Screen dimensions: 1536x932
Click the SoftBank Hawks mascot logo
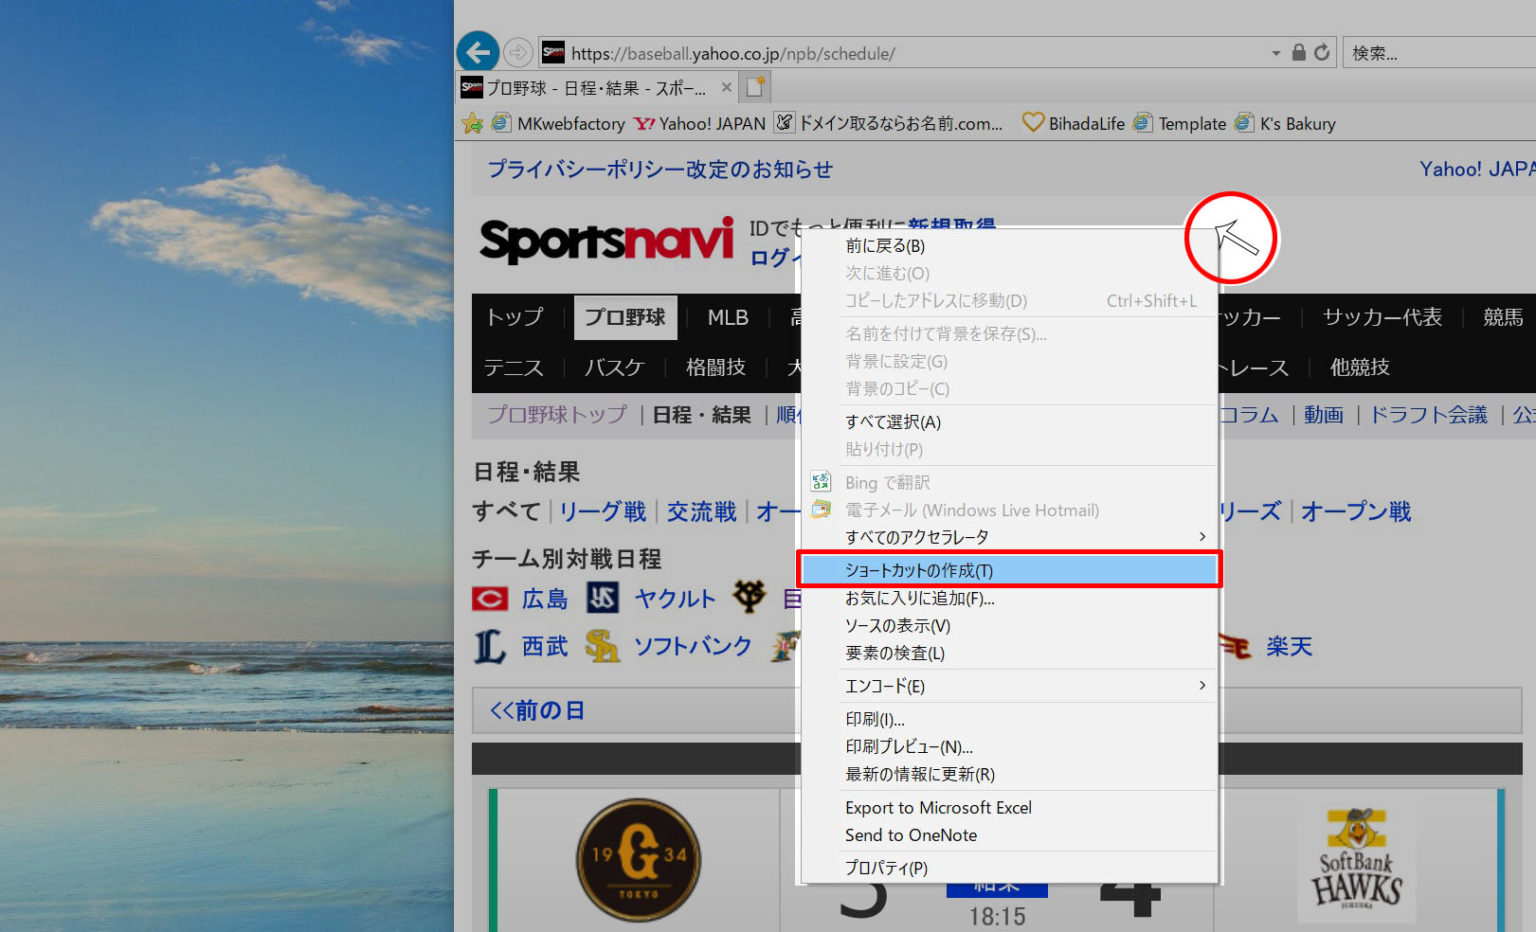pyautogui.click(x=1357, y=858)
